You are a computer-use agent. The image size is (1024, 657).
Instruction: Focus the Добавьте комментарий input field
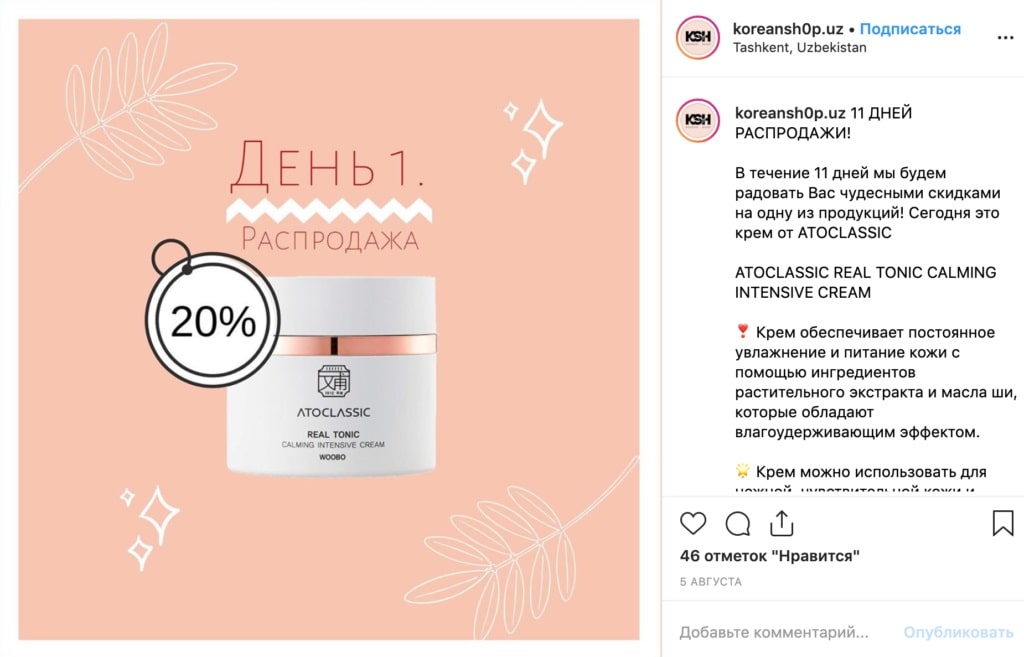coord(774,632)
